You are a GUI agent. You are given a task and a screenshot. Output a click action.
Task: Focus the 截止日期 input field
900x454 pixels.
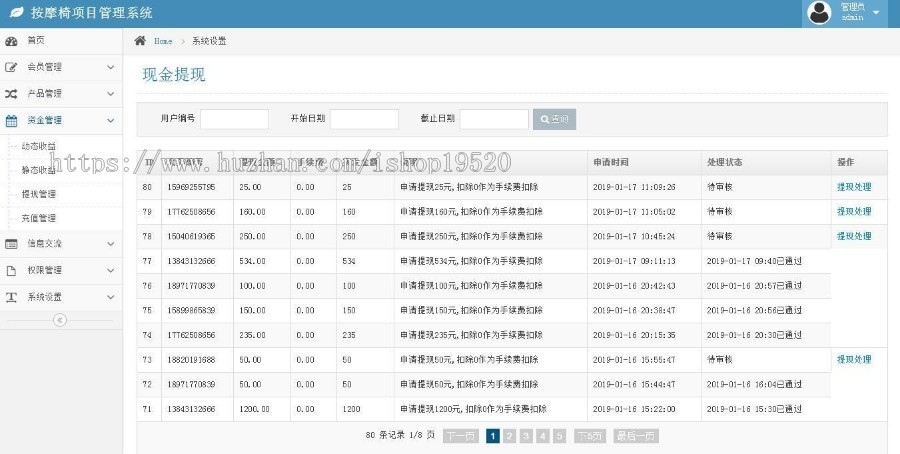pyautogui.click(x=494, y=119)
